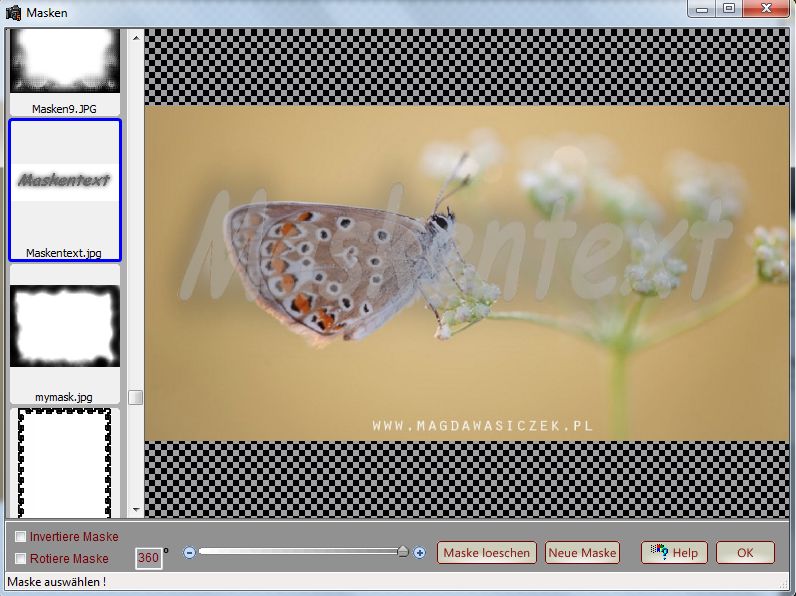The height and width of the screenshot is (596, 796).
Task: Click the mask opacity slider handle
Action: point(402,551)
